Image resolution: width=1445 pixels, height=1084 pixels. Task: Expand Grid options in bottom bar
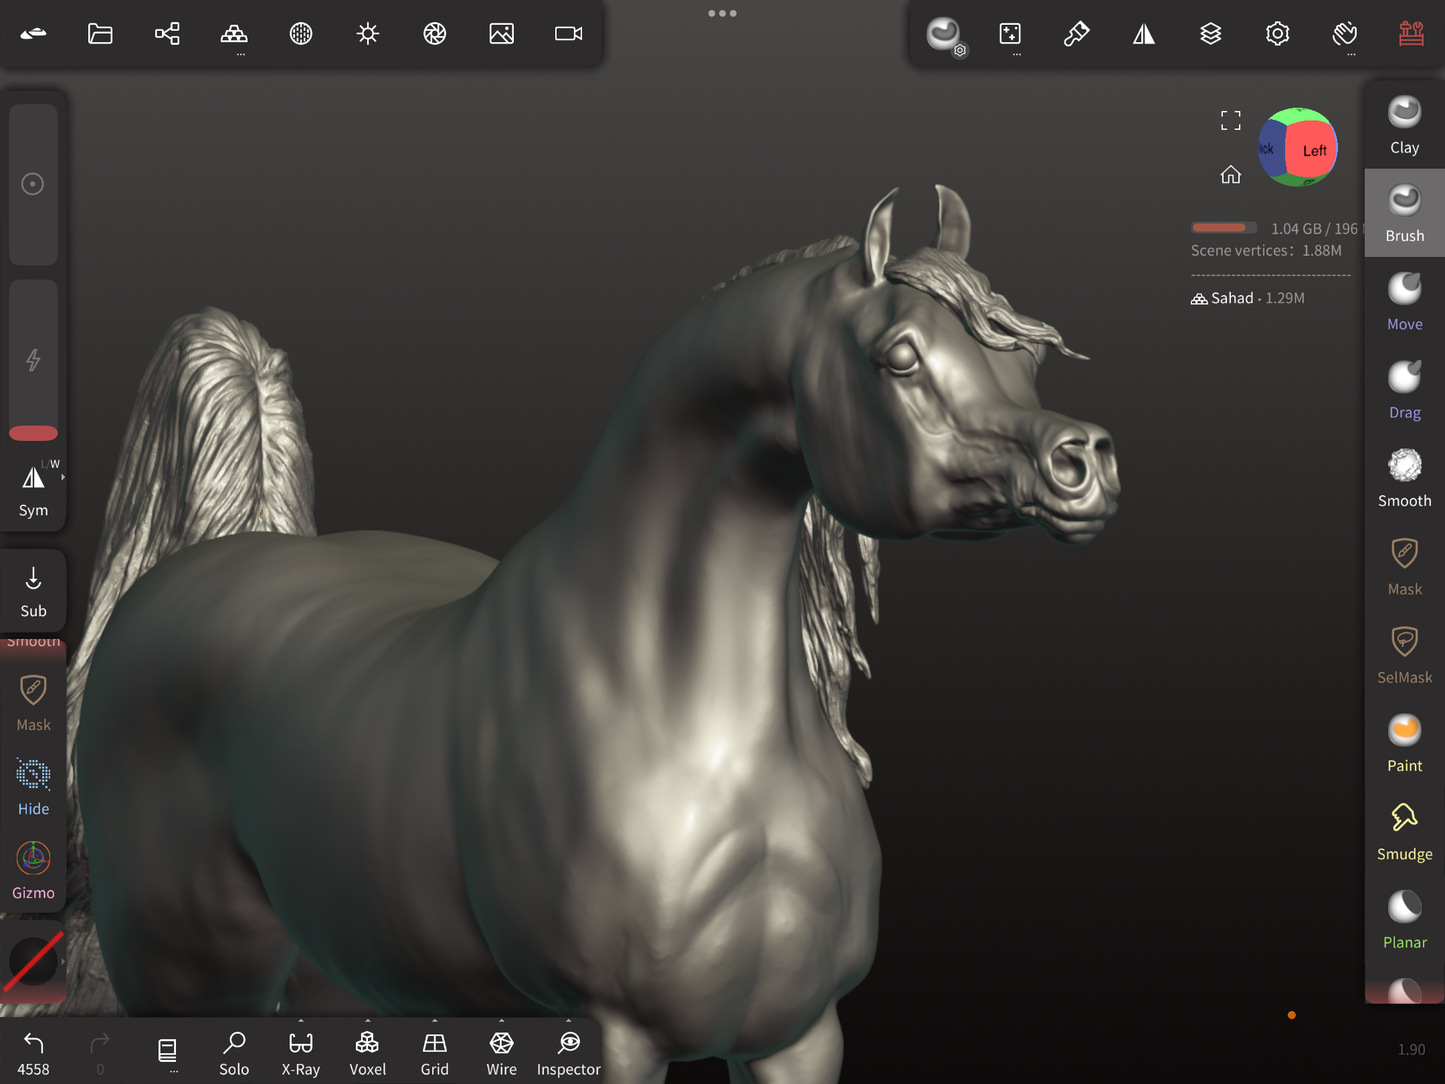[x=434, y=1022]
